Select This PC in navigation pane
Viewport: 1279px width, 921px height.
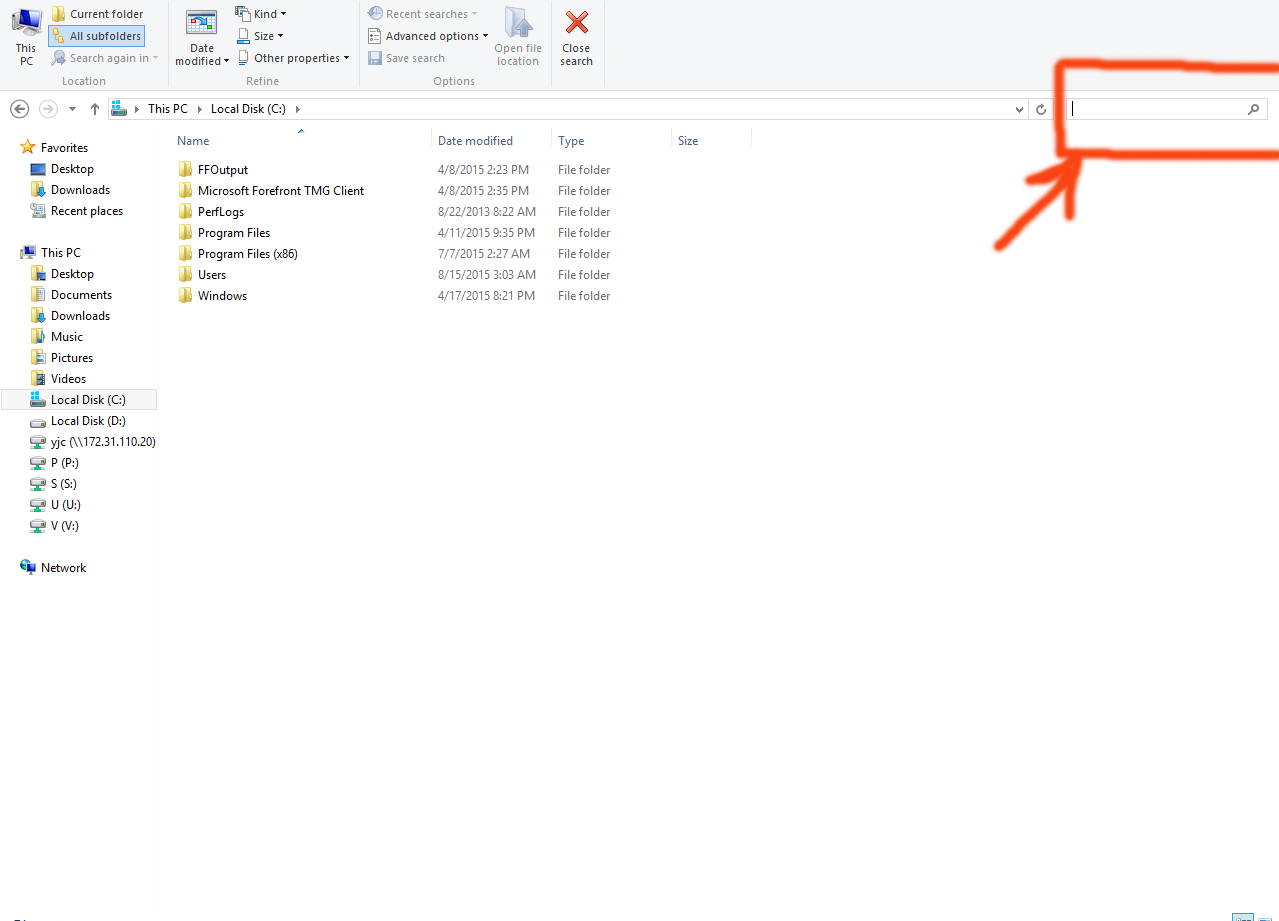(x=61, y=253)
